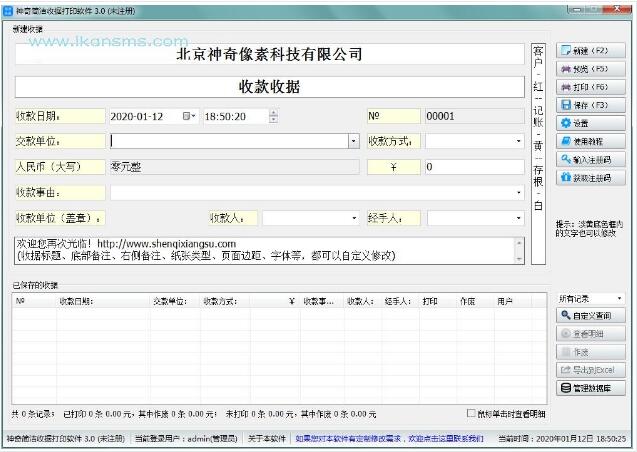Export records via 导出到Excel
This screenshot has width=637, height=452.
point(590,370)
